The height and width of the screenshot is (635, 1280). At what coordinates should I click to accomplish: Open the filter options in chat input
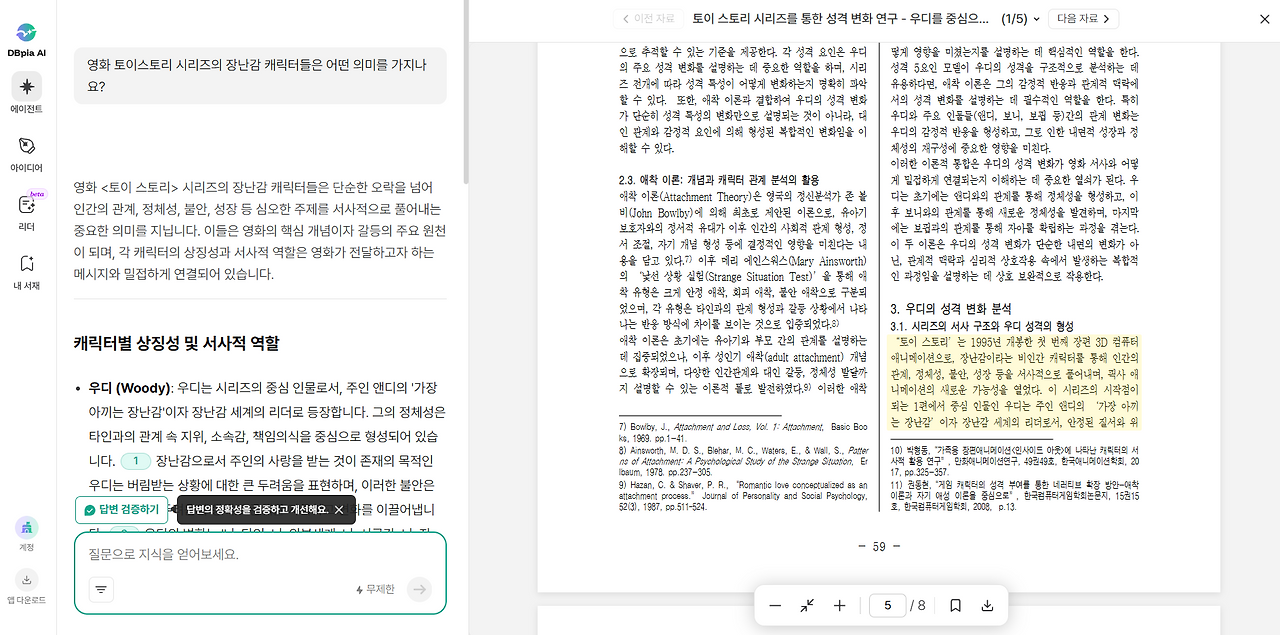tap(101, 590)
